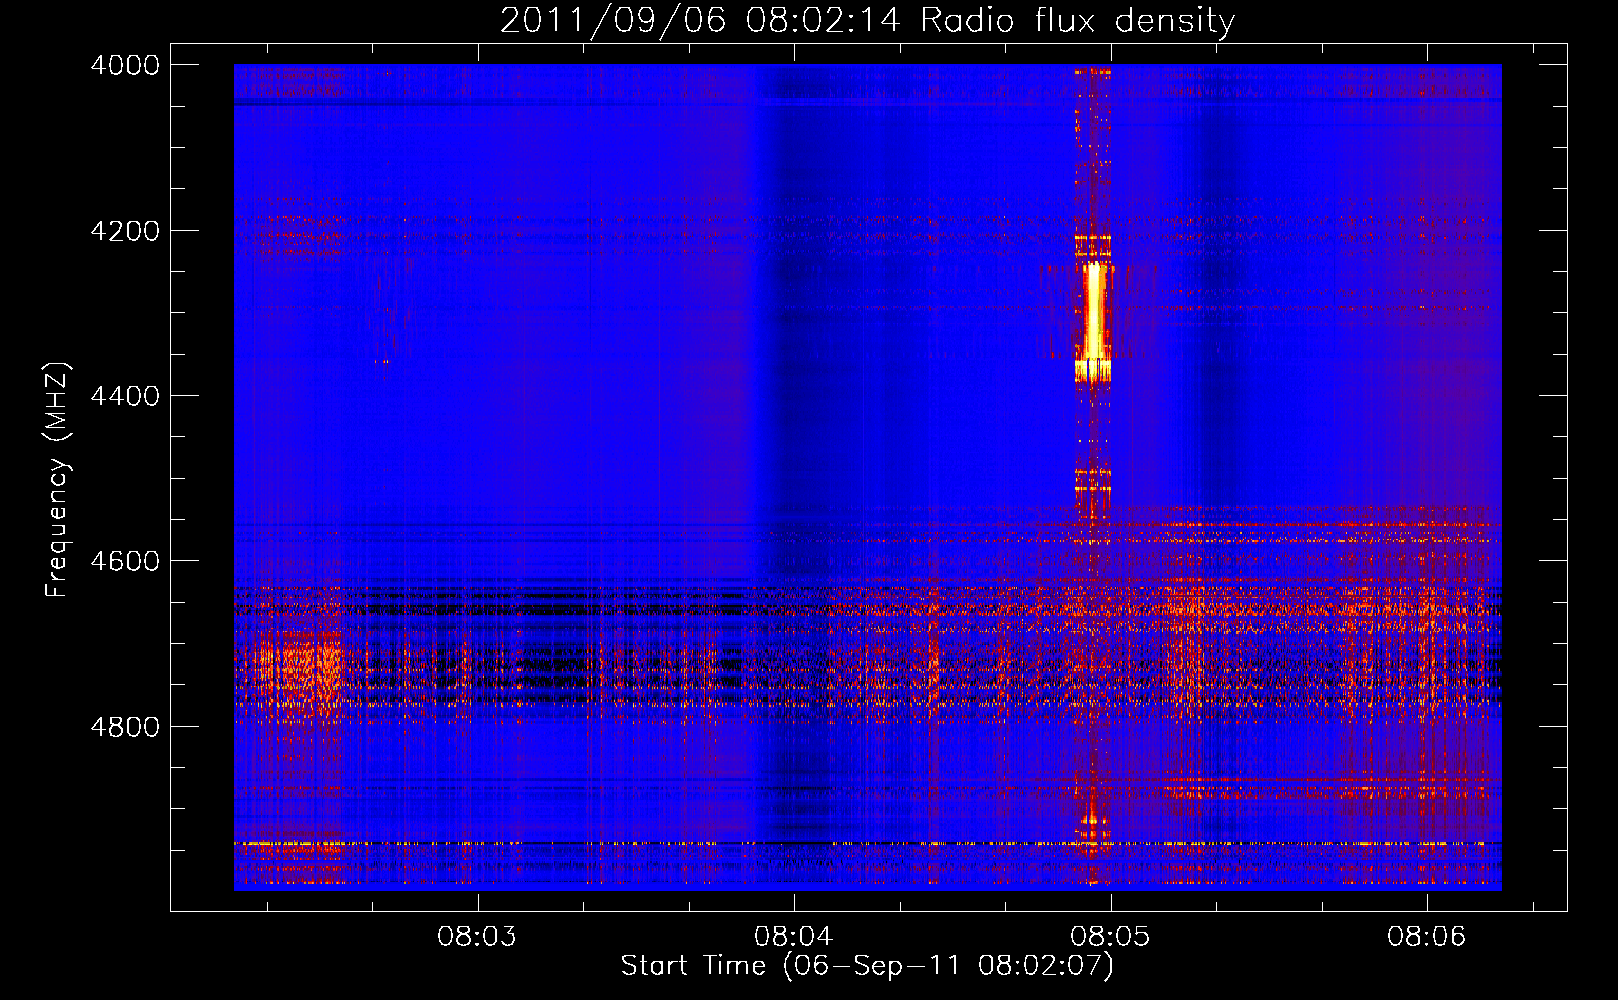Click the '08:05' time axis label
The image size is (1618, 1000).
[x=1110, y=937]
